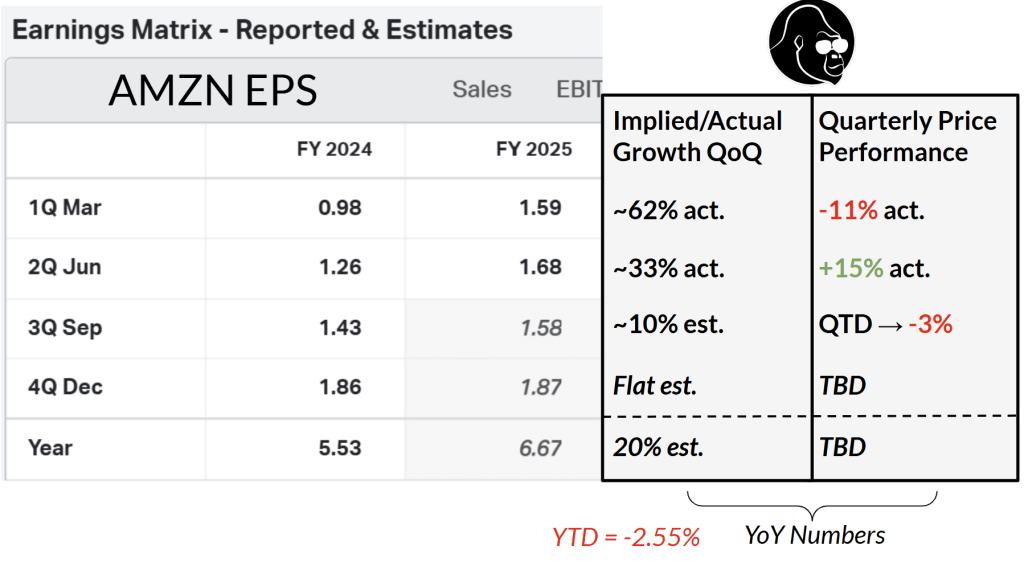Click the AMZN EPS title
1024x566 pixels.
(212, 91)
